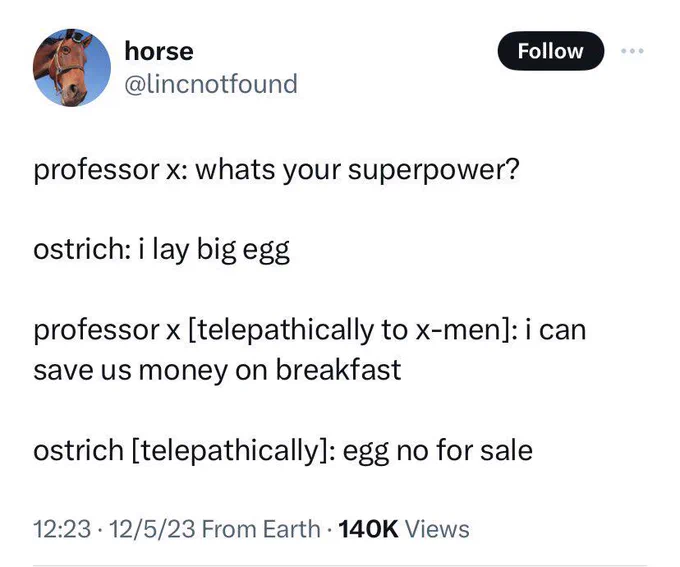This screenshot has height=567, width=680.
Task: Click the line "egg no for sale"
Action: (x=438, y=450)
